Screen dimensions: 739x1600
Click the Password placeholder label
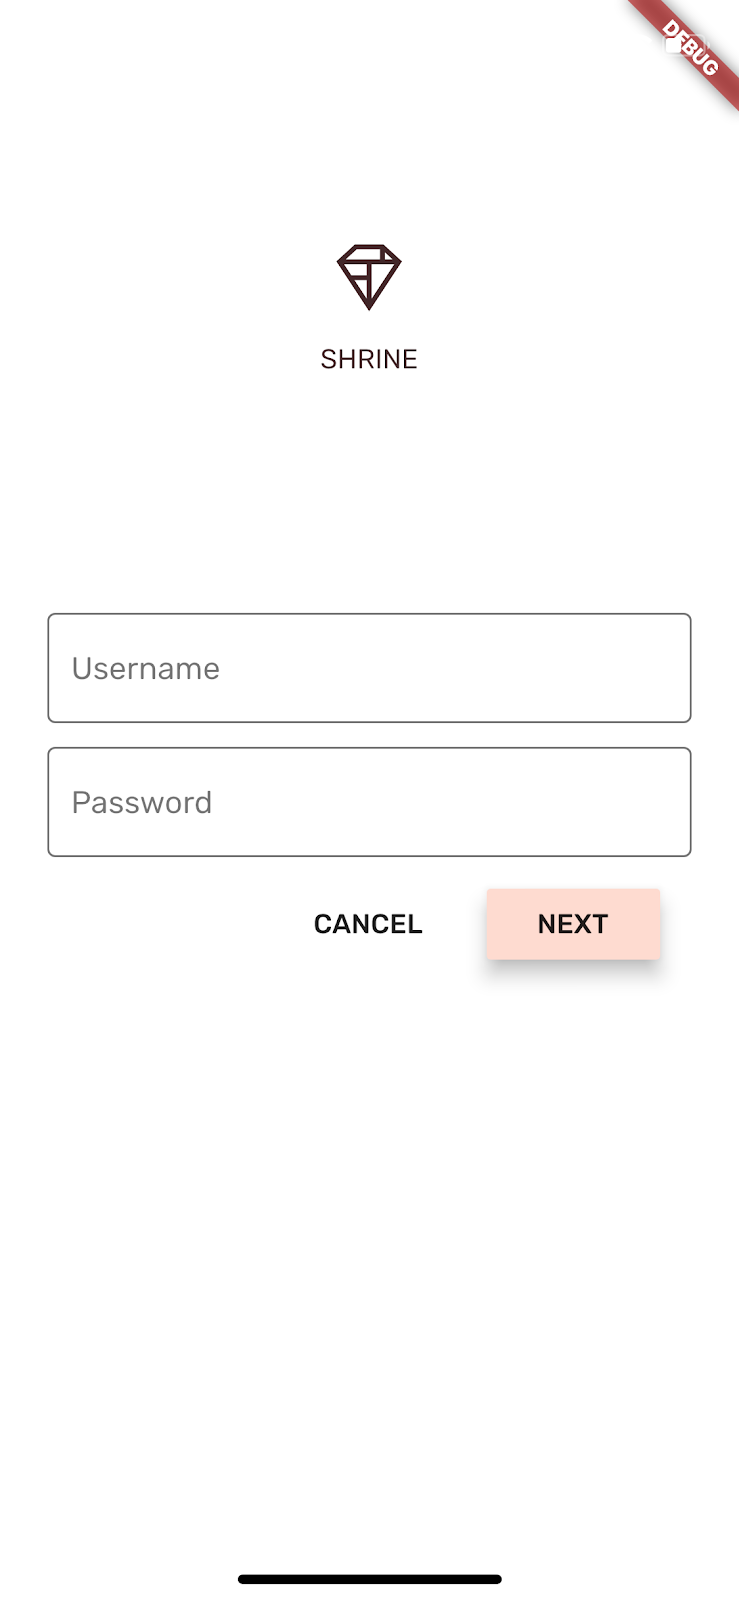click(142, 802)
